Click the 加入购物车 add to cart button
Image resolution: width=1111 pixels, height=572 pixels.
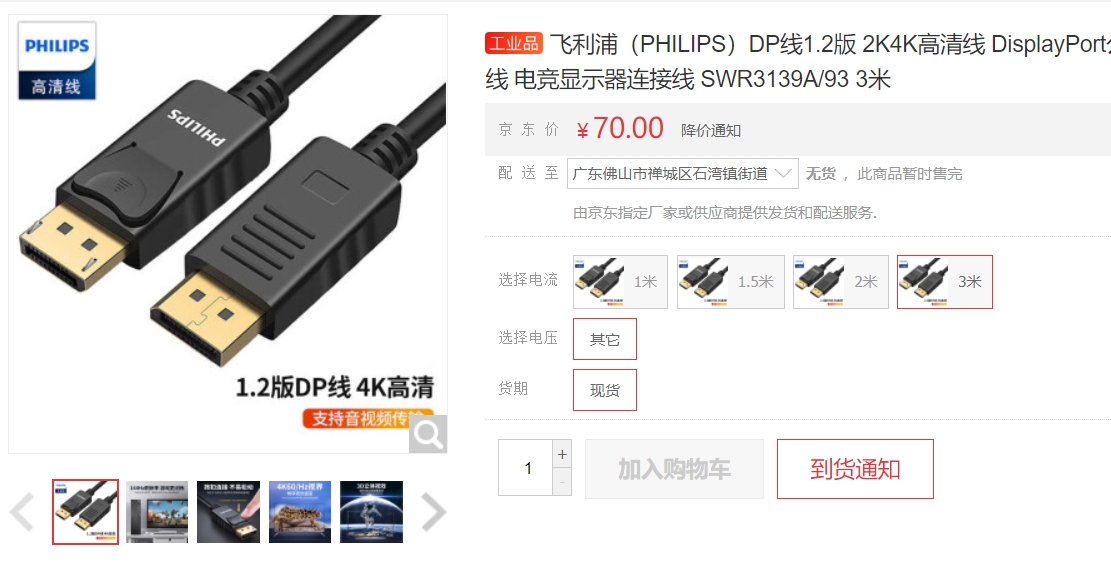tap(674, 469)
